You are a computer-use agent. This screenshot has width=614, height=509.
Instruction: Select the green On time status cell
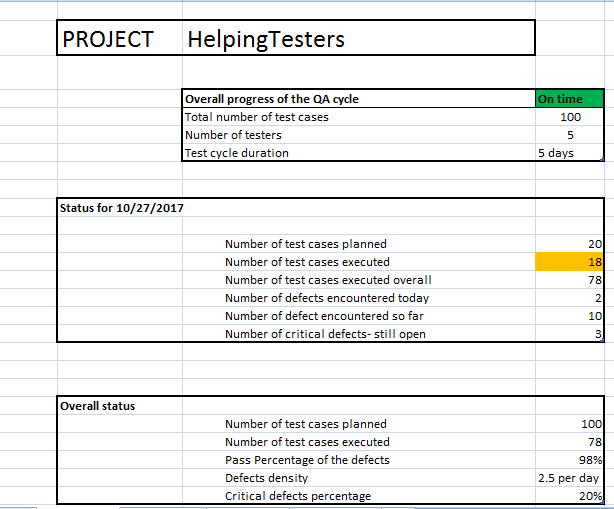pos(569,99)
